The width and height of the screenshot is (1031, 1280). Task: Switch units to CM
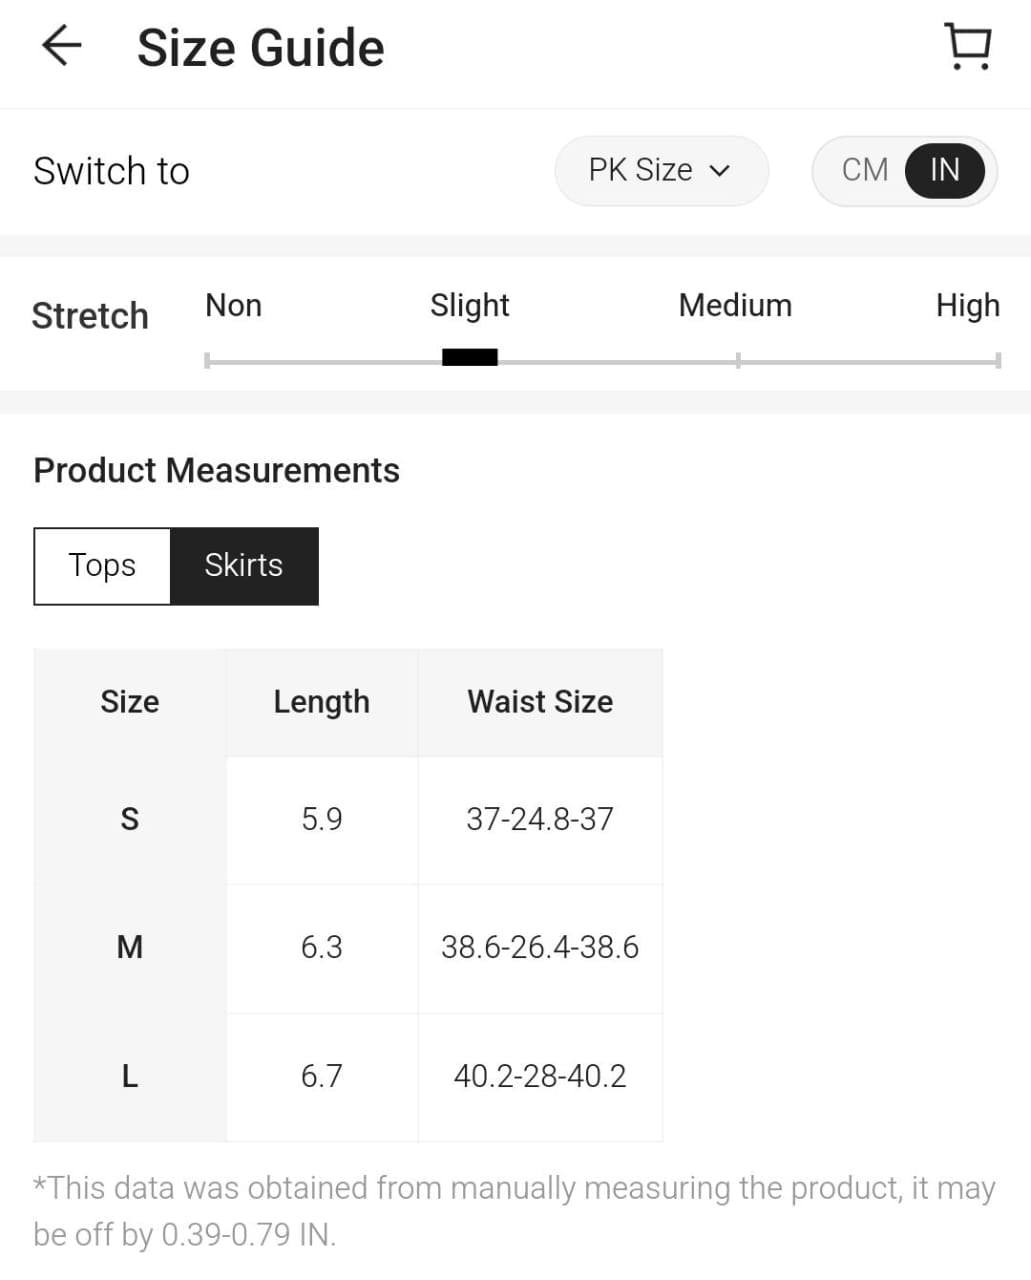[x=864, y=171]
